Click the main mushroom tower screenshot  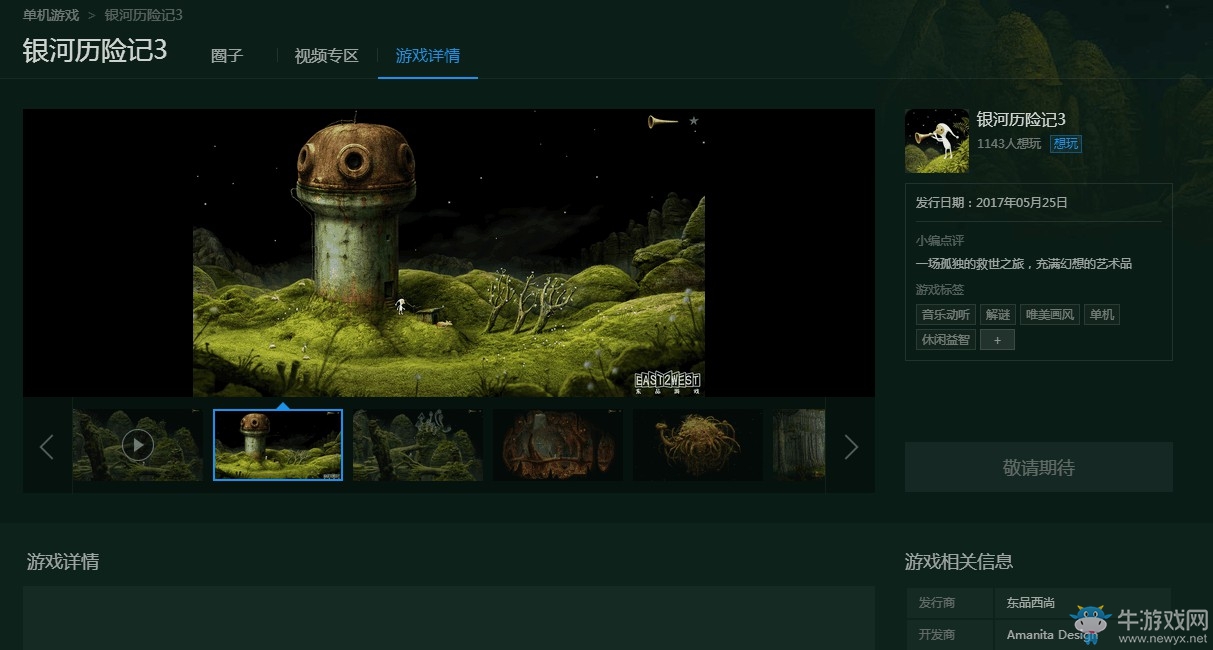[449, 253]
